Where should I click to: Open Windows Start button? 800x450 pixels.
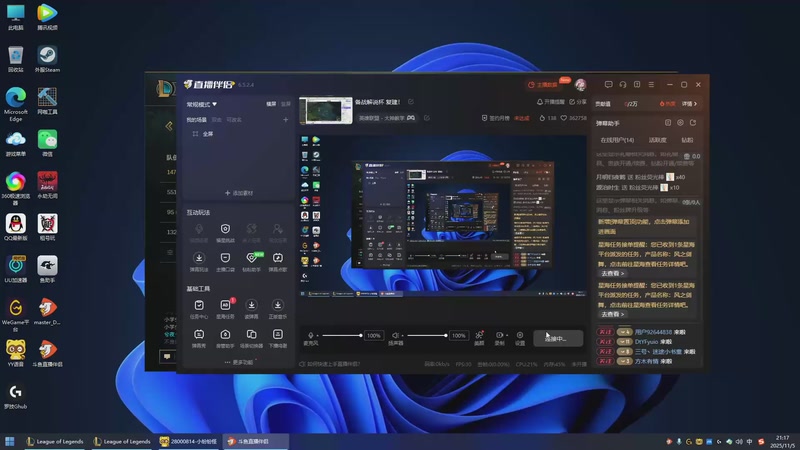pos(10,441)
